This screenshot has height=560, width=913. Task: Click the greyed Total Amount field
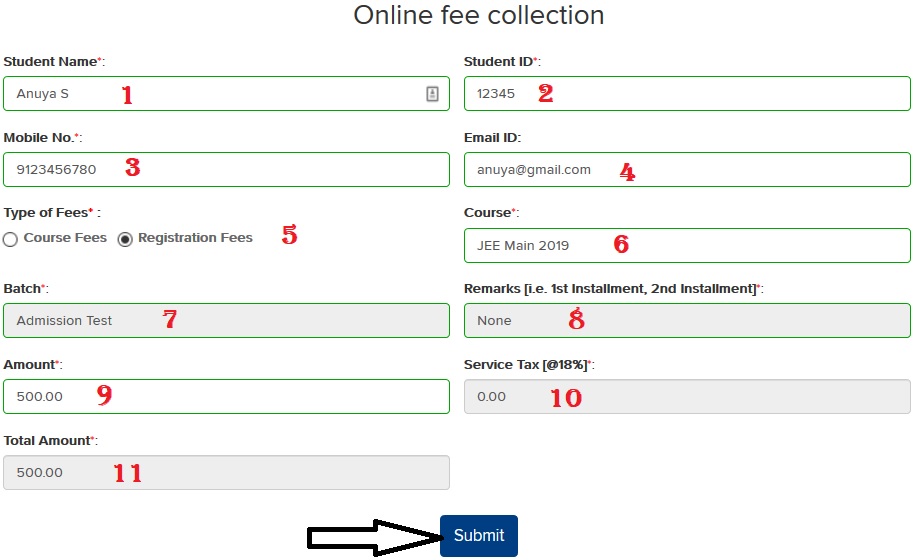226,472
